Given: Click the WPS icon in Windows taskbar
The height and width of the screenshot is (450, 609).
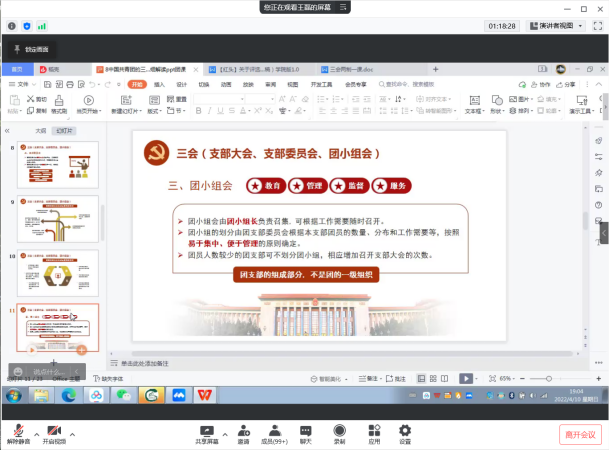Looking at the screenshot, I should coord(204,396).
